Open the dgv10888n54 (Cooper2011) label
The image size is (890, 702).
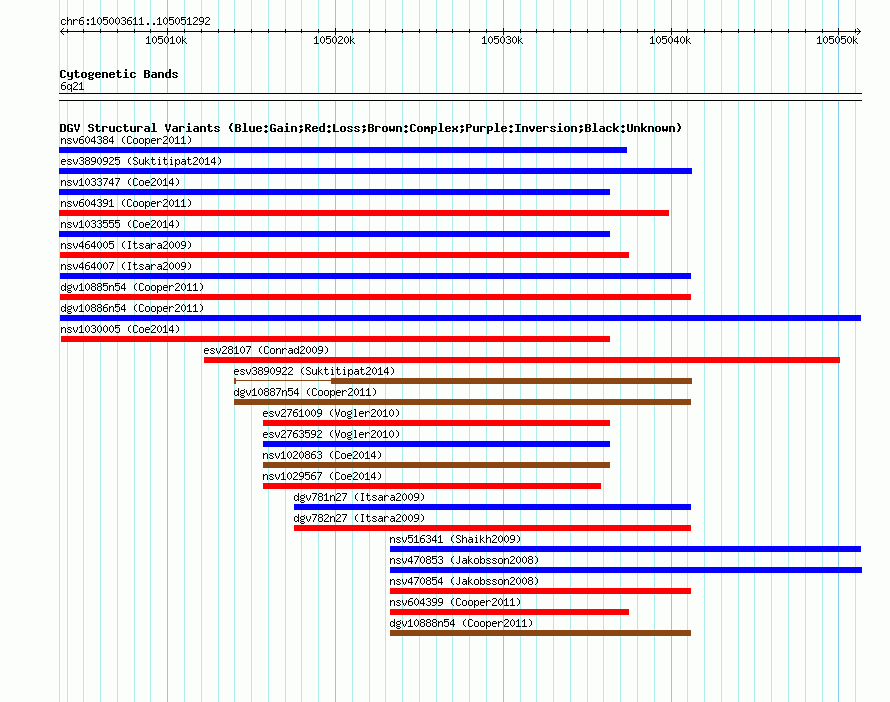[x=461, y=623]
